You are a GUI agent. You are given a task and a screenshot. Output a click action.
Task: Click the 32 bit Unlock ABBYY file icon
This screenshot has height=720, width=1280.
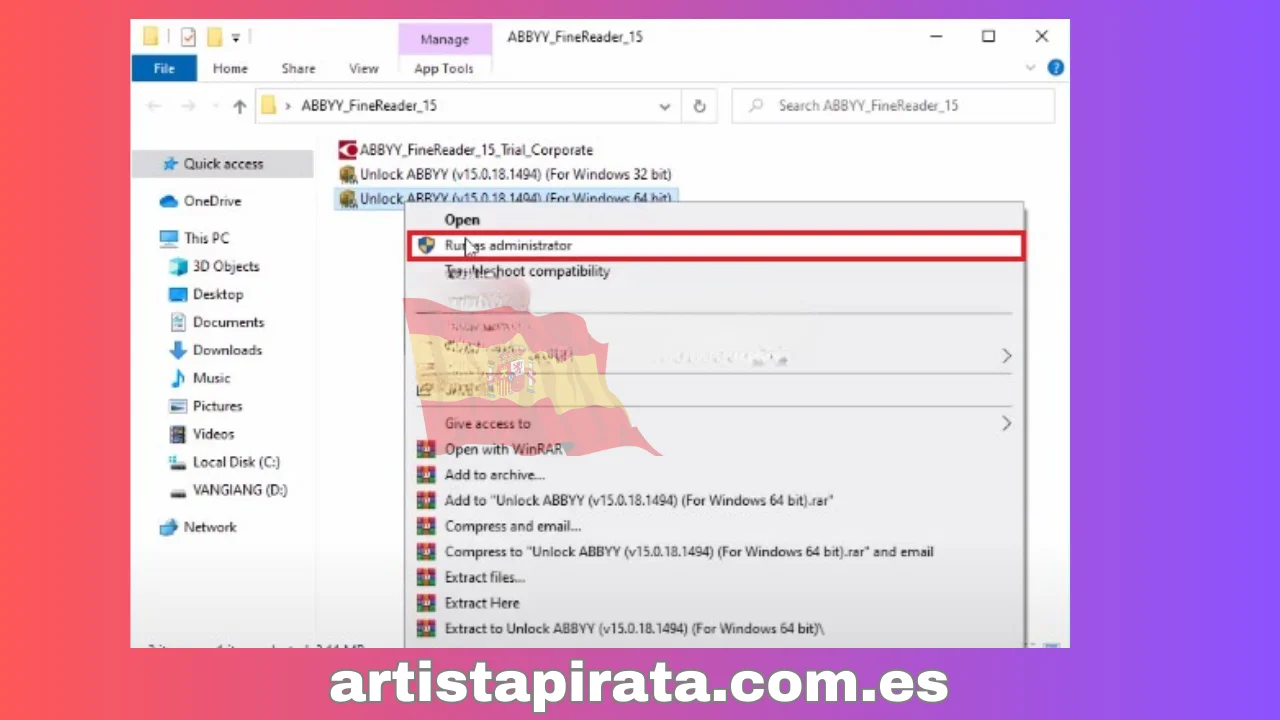click(348, 174)
